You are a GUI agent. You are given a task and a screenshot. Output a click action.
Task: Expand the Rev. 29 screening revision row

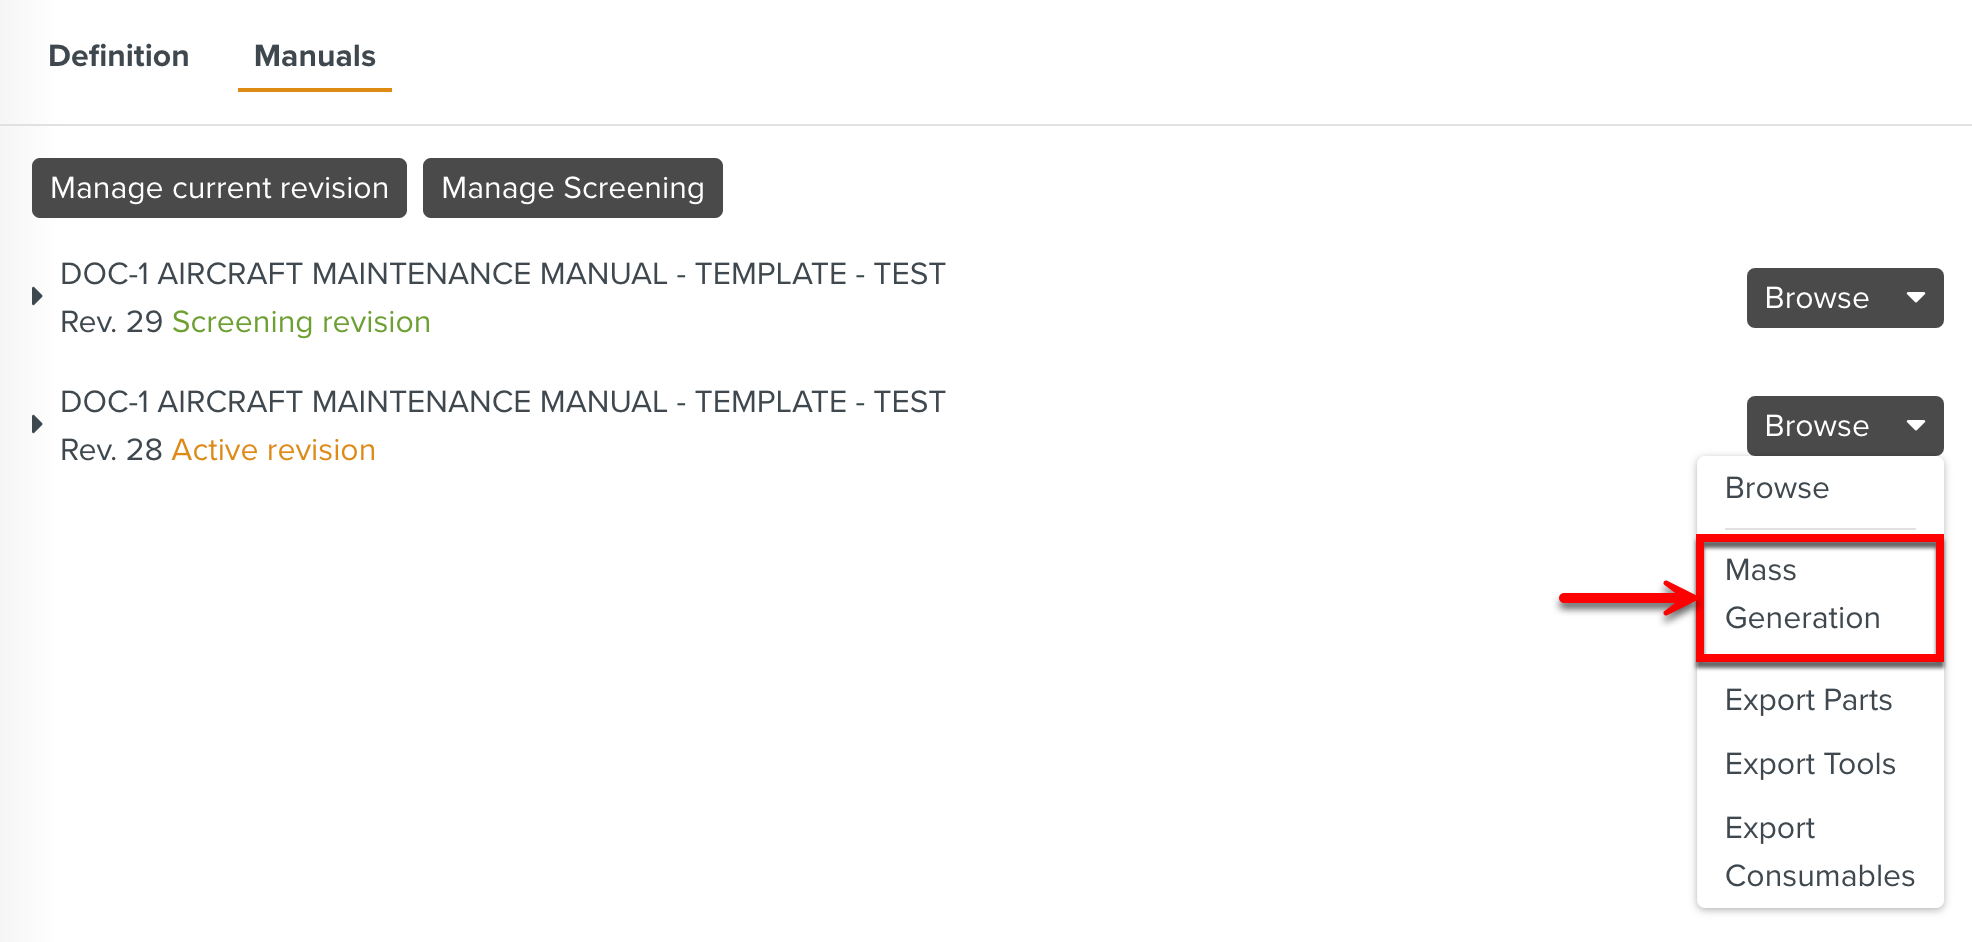click(x=37, y=296)
